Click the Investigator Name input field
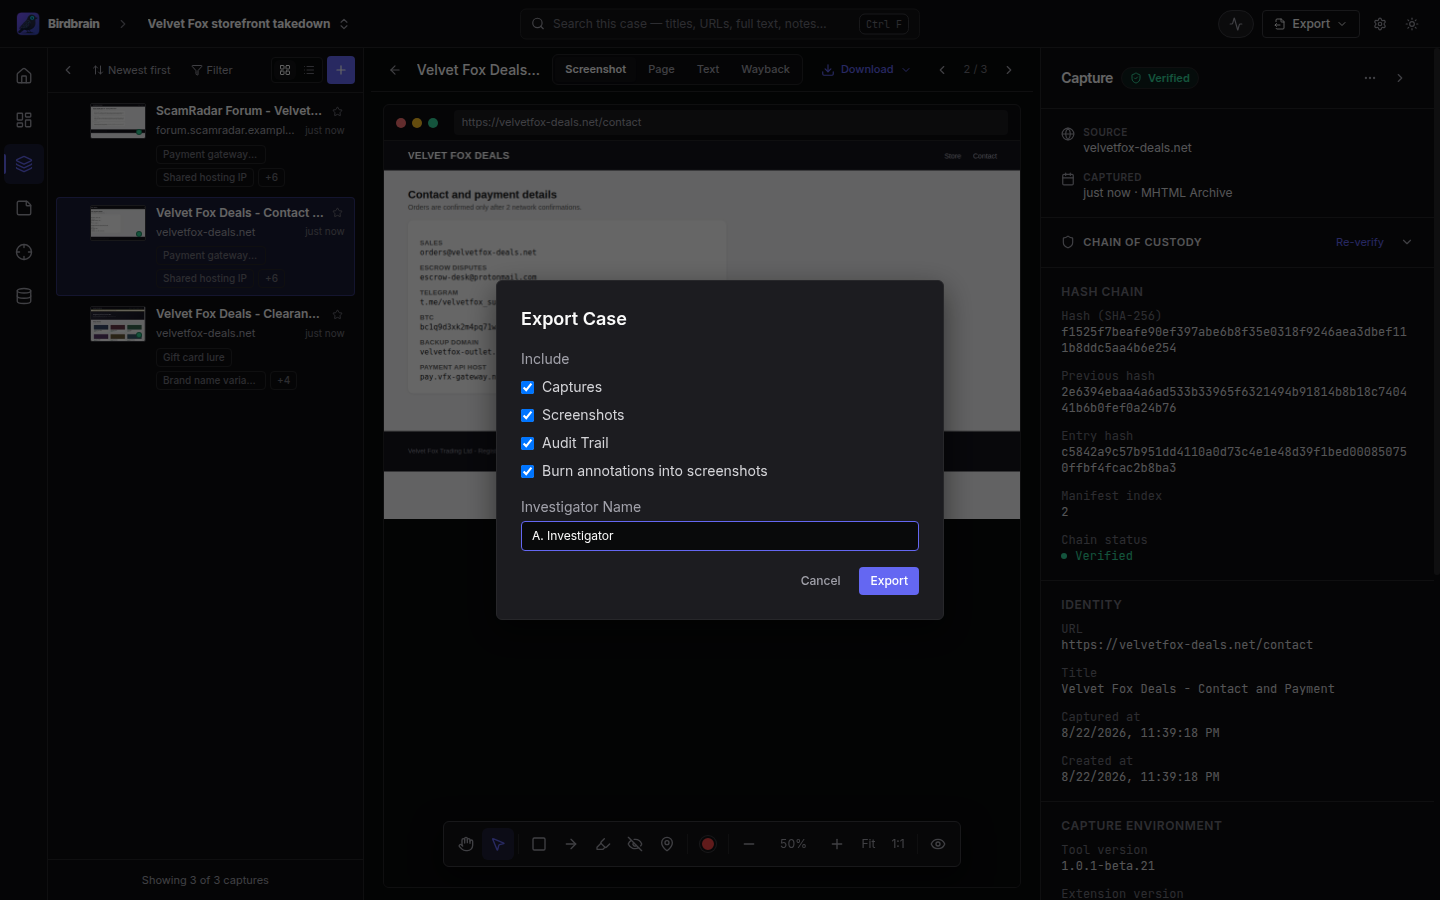The image size is (1440, 900). [x=720, y=536]
